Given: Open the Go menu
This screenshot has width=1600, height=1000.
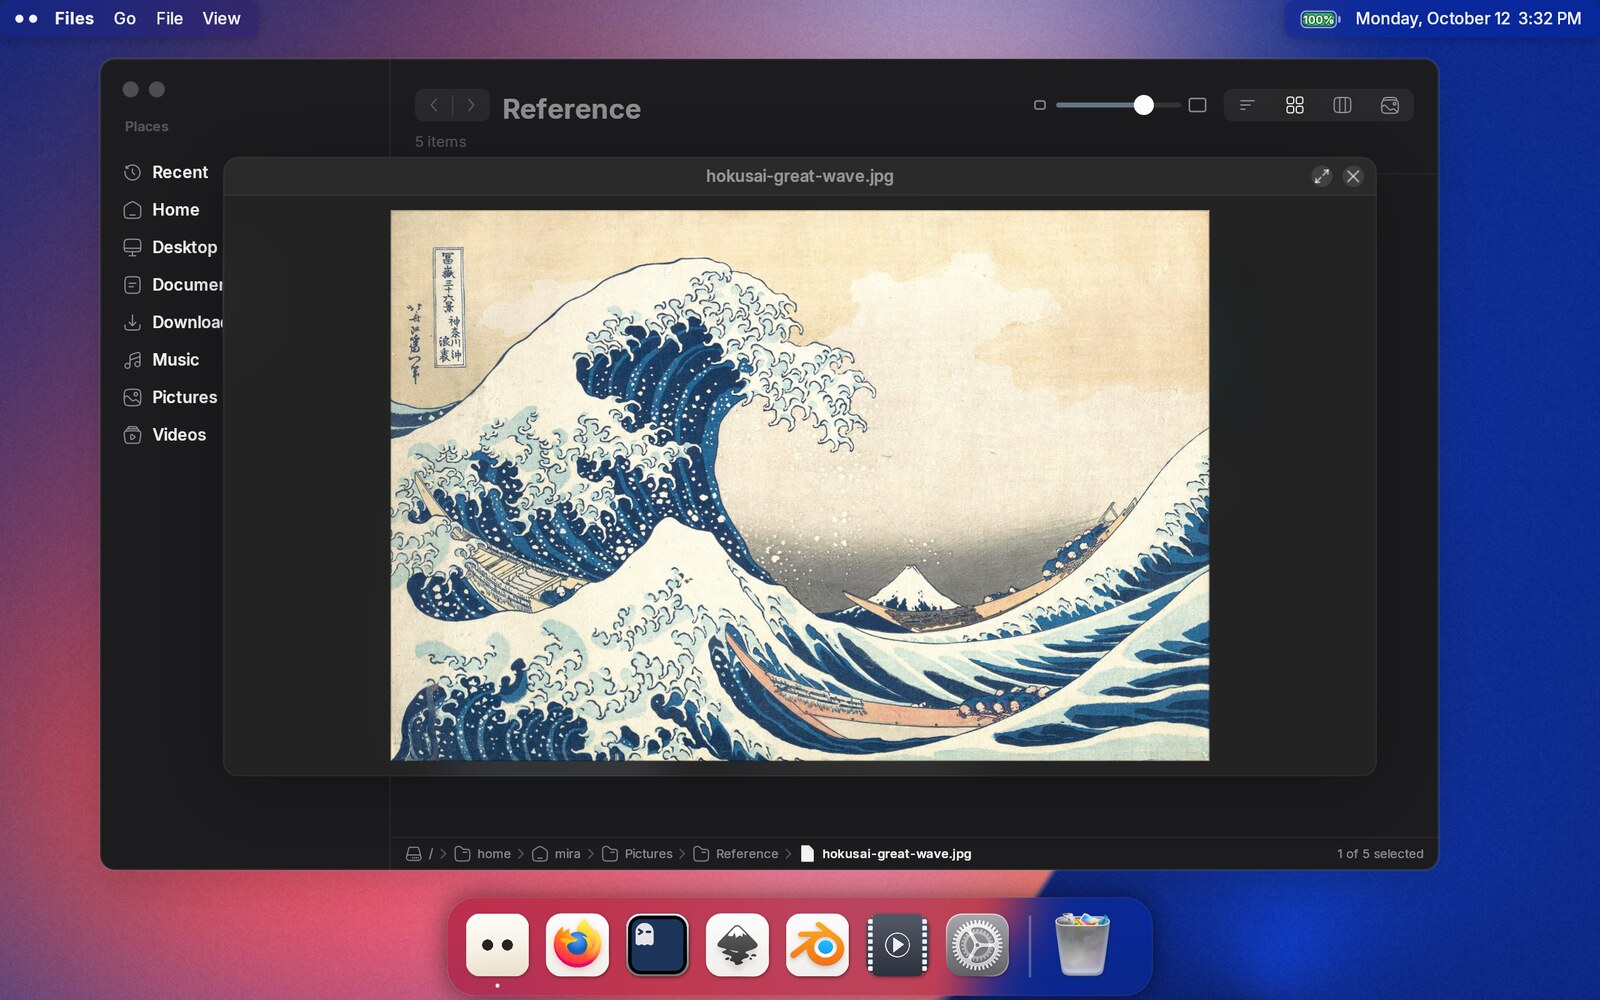Looking at the screenshot, I should pos(125,18).
